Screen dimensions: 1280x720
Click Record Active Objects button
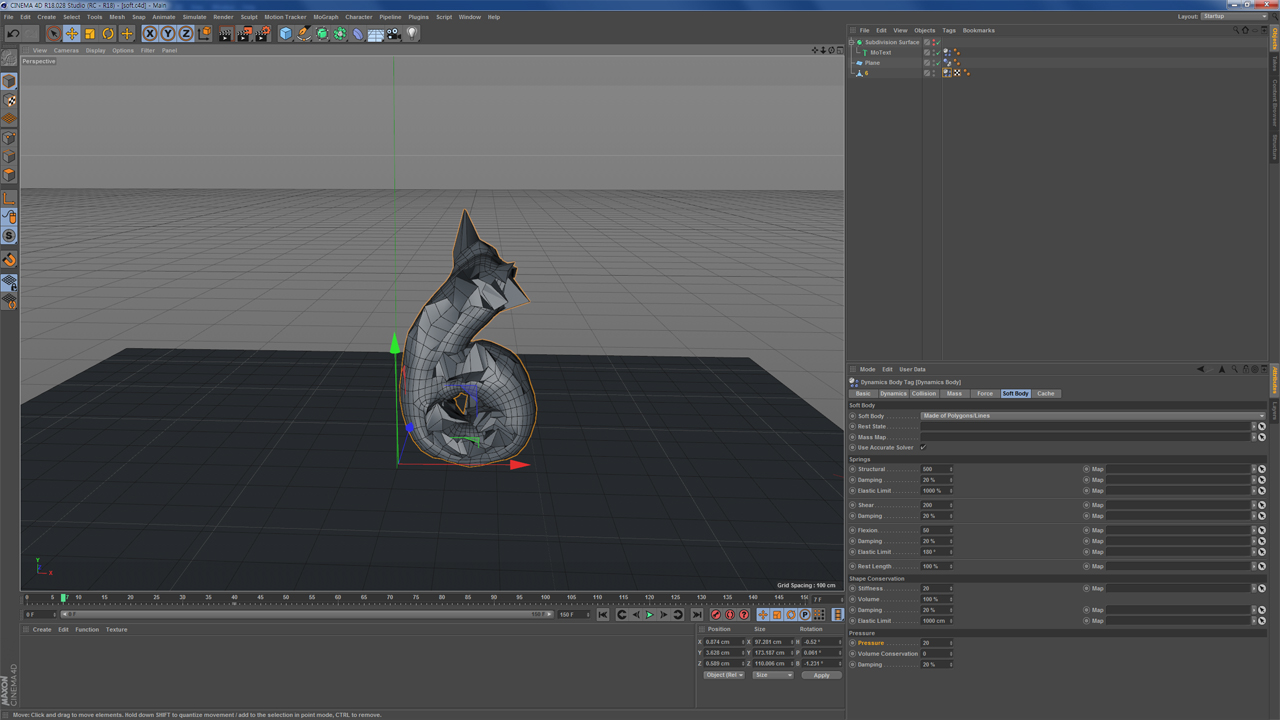pyautogui.click(x=716, y=615)
